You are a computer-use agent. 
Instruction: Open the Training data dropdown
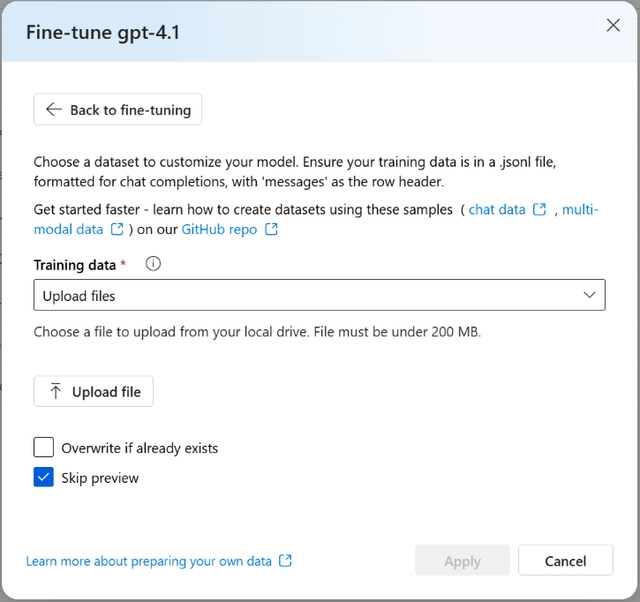(319, 296)
